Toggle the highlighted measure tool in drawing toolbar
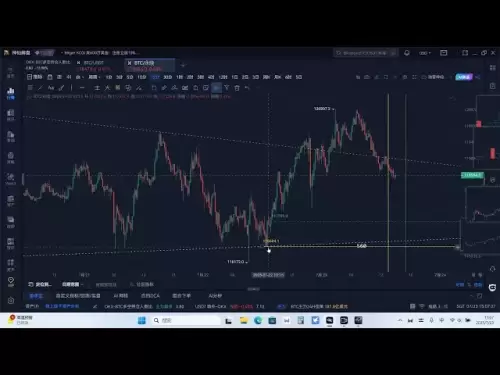Screen dimensions: 500x375 click(216, 88)
